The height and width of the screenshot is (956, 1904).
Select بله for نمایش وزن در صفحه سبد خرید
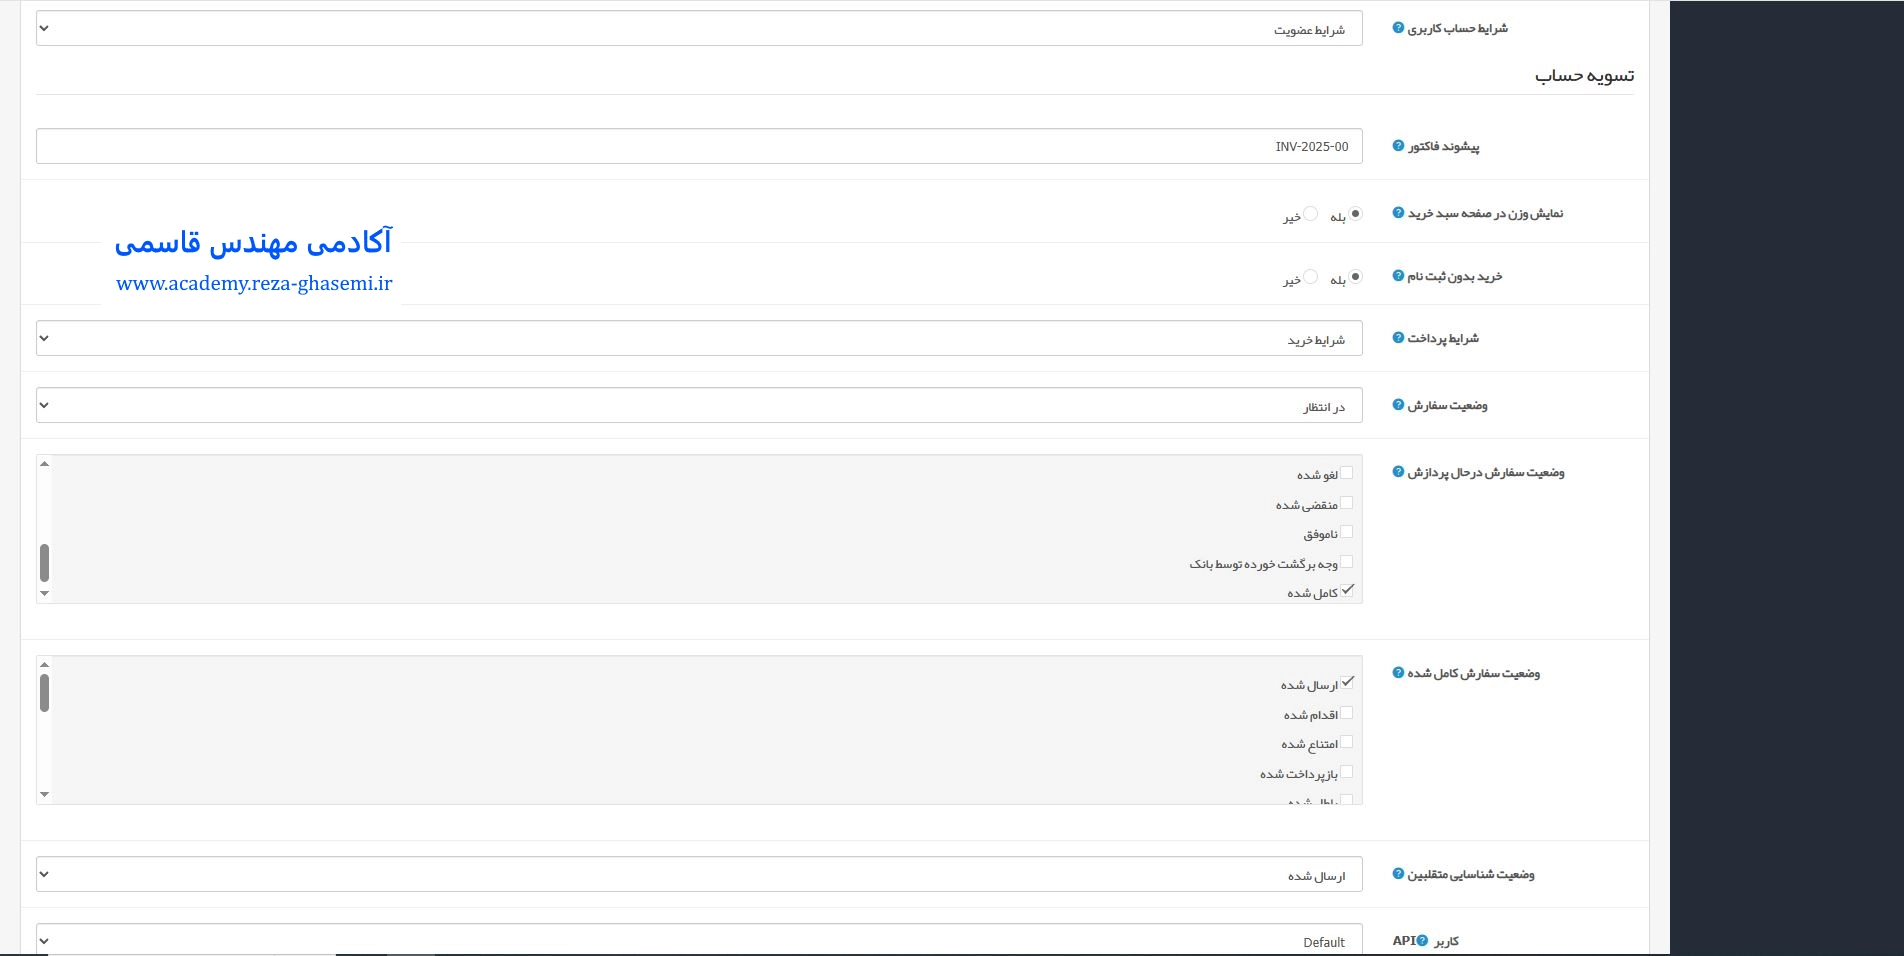click(x=1355, y=214)
